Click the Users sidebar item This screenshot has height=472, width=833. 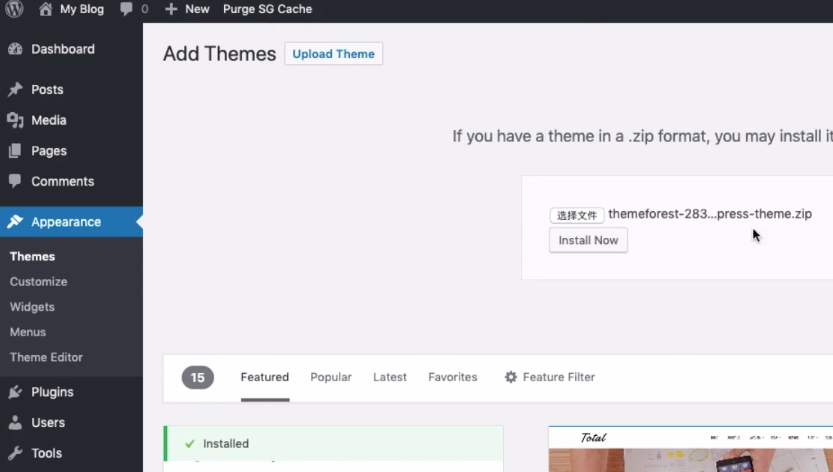[x=47, y=423]
